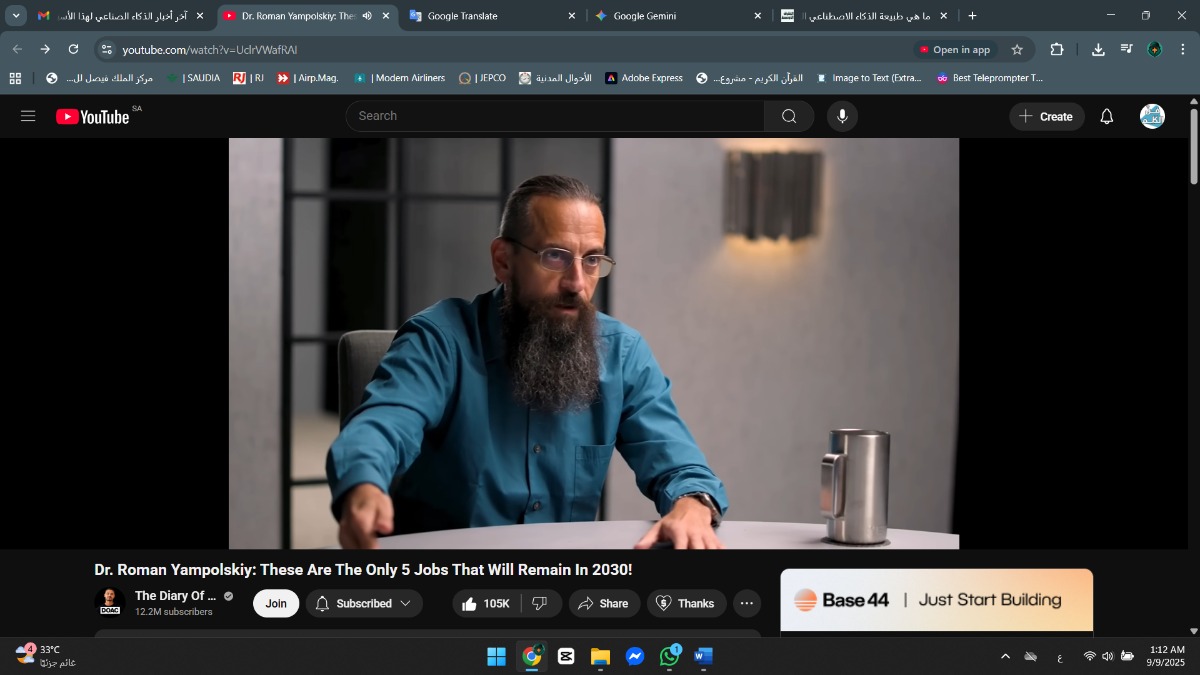Share the video

click(604, 603)
